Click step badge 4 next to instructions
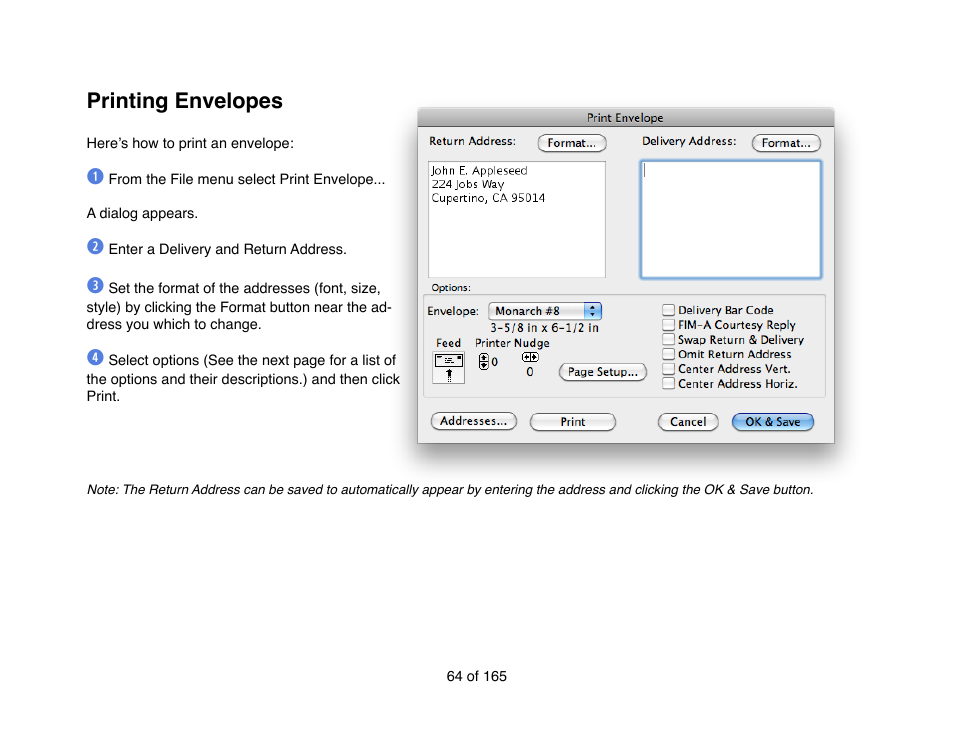954x738 pixels. 95,357
